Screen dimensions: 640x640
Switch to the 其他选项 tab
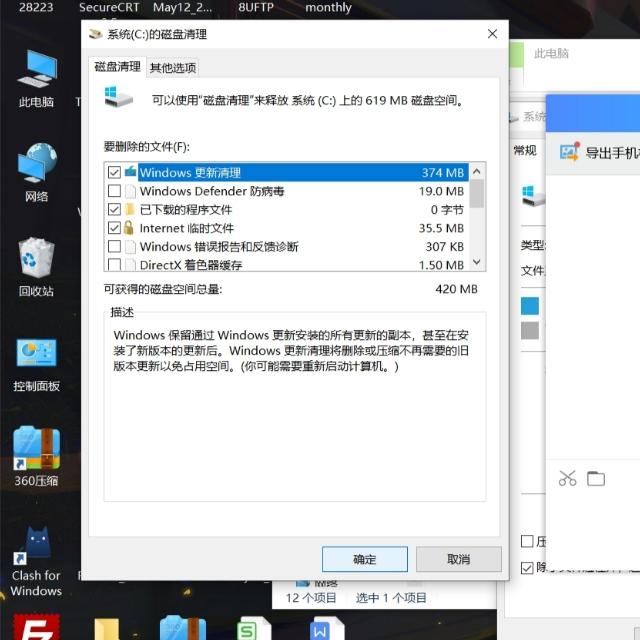pos(173,68)
